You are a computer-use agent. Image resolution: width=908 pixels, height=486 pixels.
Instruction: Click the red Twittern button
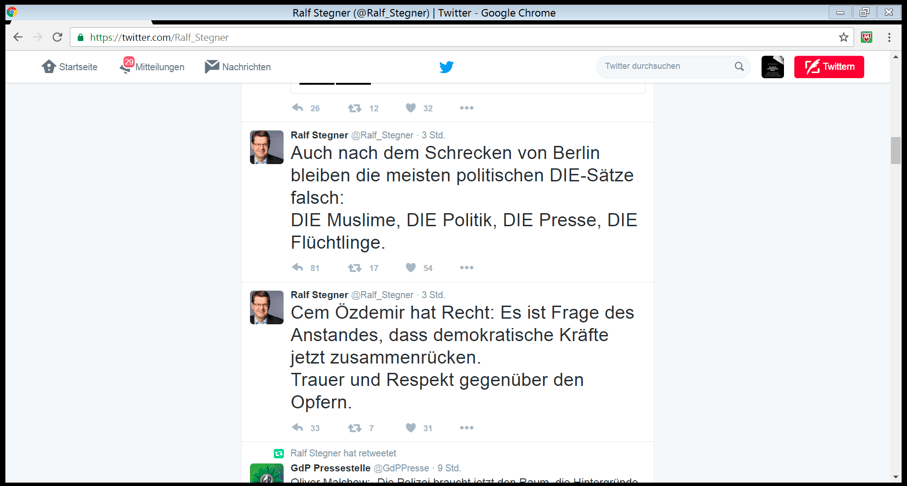coord(828,67)
